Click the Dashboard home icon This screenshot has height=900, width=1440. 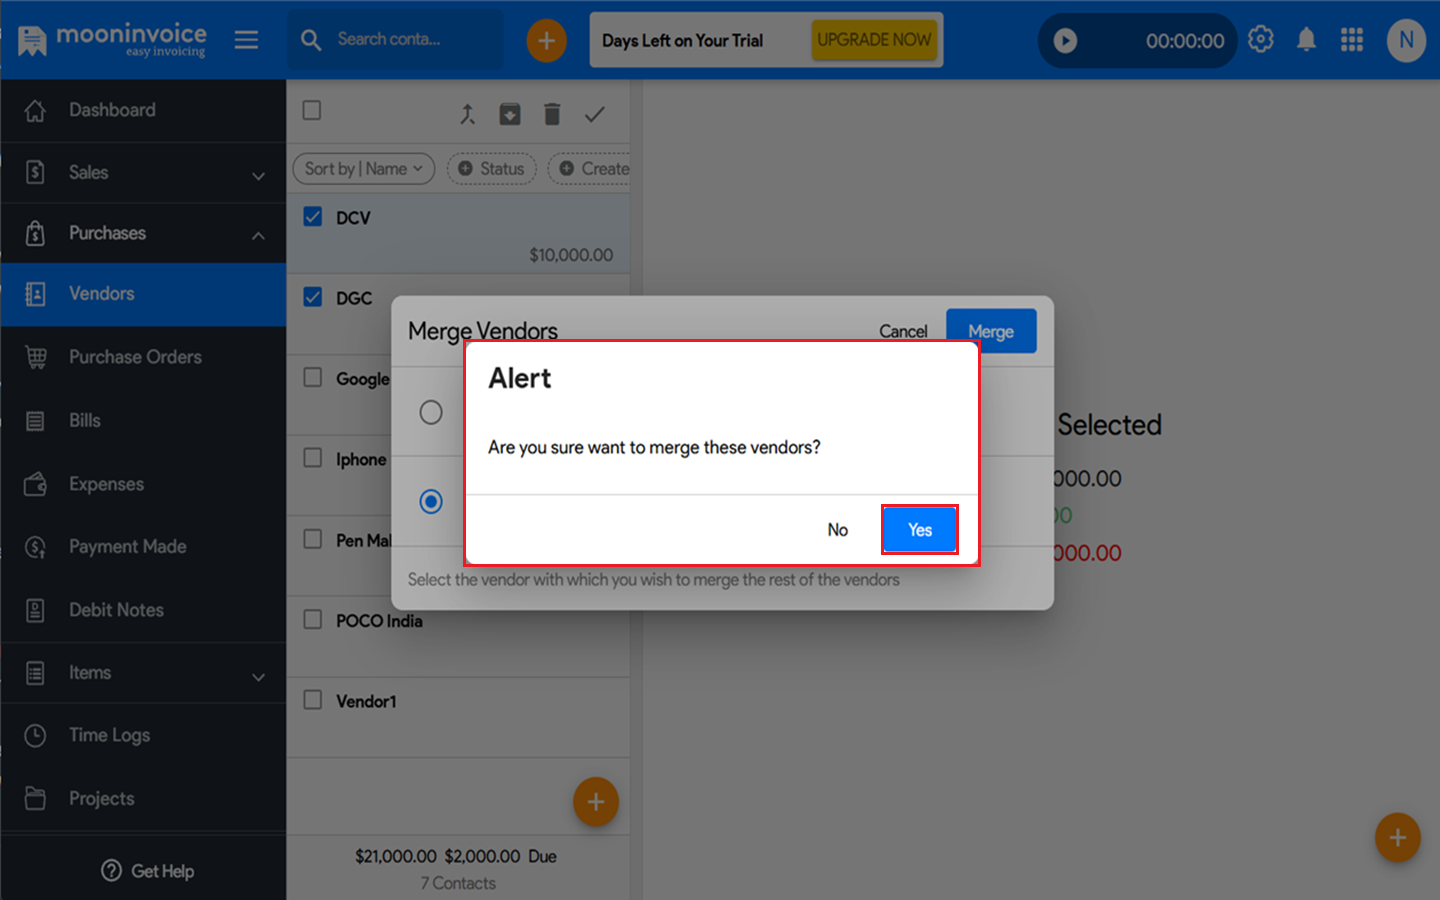pos(35,111)
